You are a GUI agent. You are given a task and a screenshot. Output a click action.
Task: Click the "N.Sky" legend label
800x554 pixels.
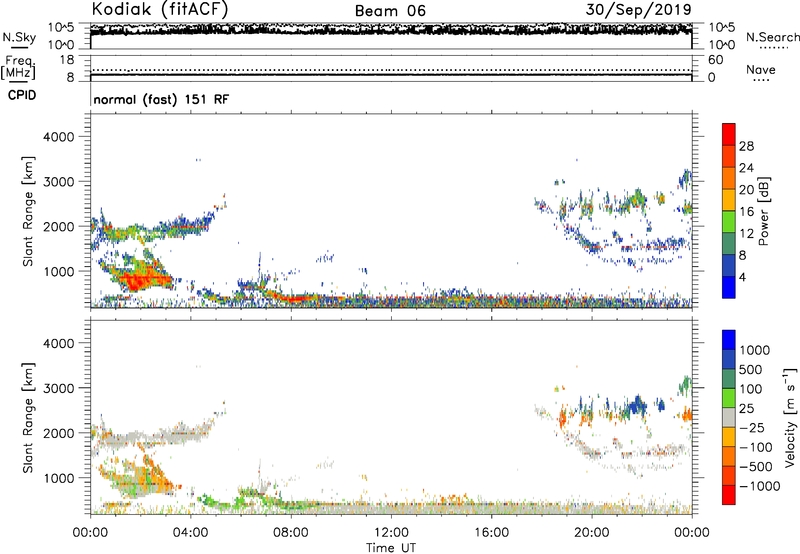pyautogui.click(x=19, y=37)
